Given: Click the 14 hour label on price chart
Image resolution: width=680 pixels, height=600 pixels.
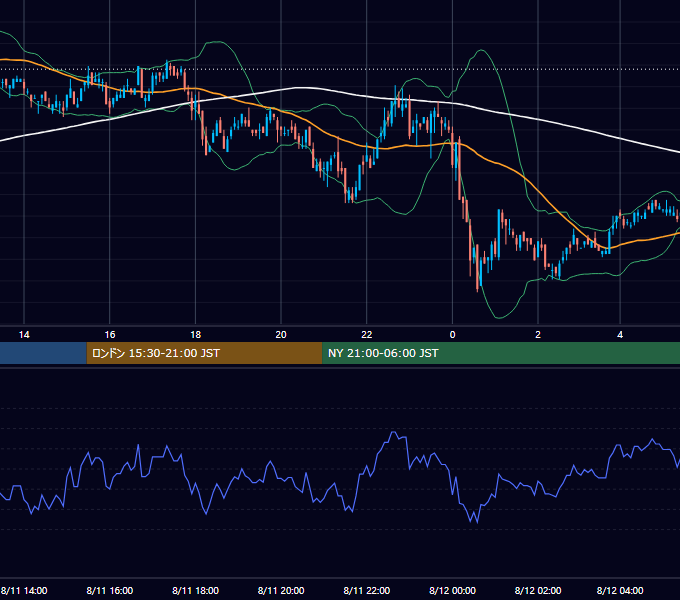Looking at the screenshot, I should [24, 335].
